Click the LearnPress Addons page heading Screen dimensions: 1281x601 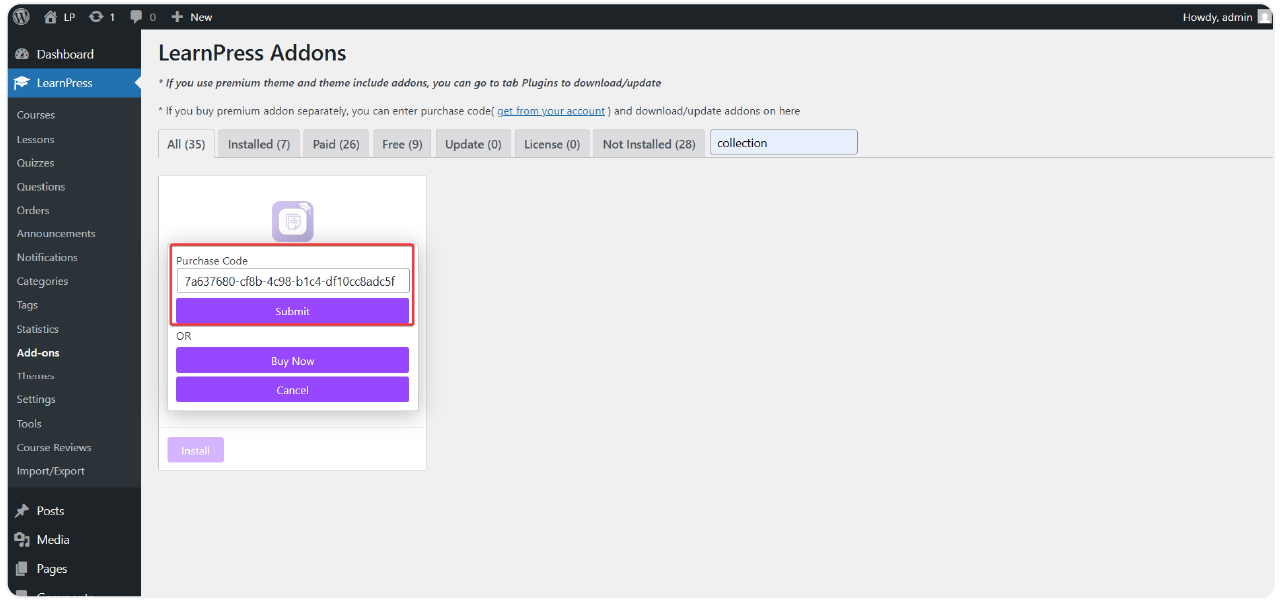(x=252, y=53)
